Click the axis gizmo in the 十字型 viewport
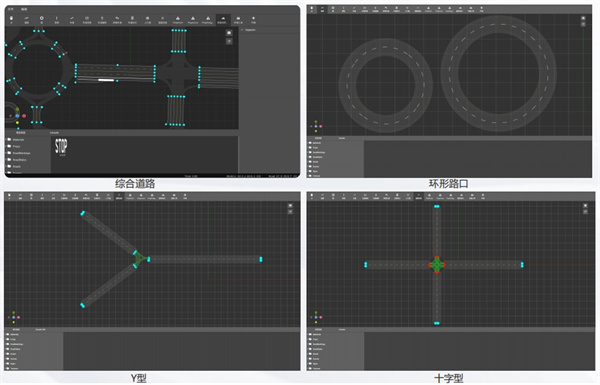 (316, 317)
